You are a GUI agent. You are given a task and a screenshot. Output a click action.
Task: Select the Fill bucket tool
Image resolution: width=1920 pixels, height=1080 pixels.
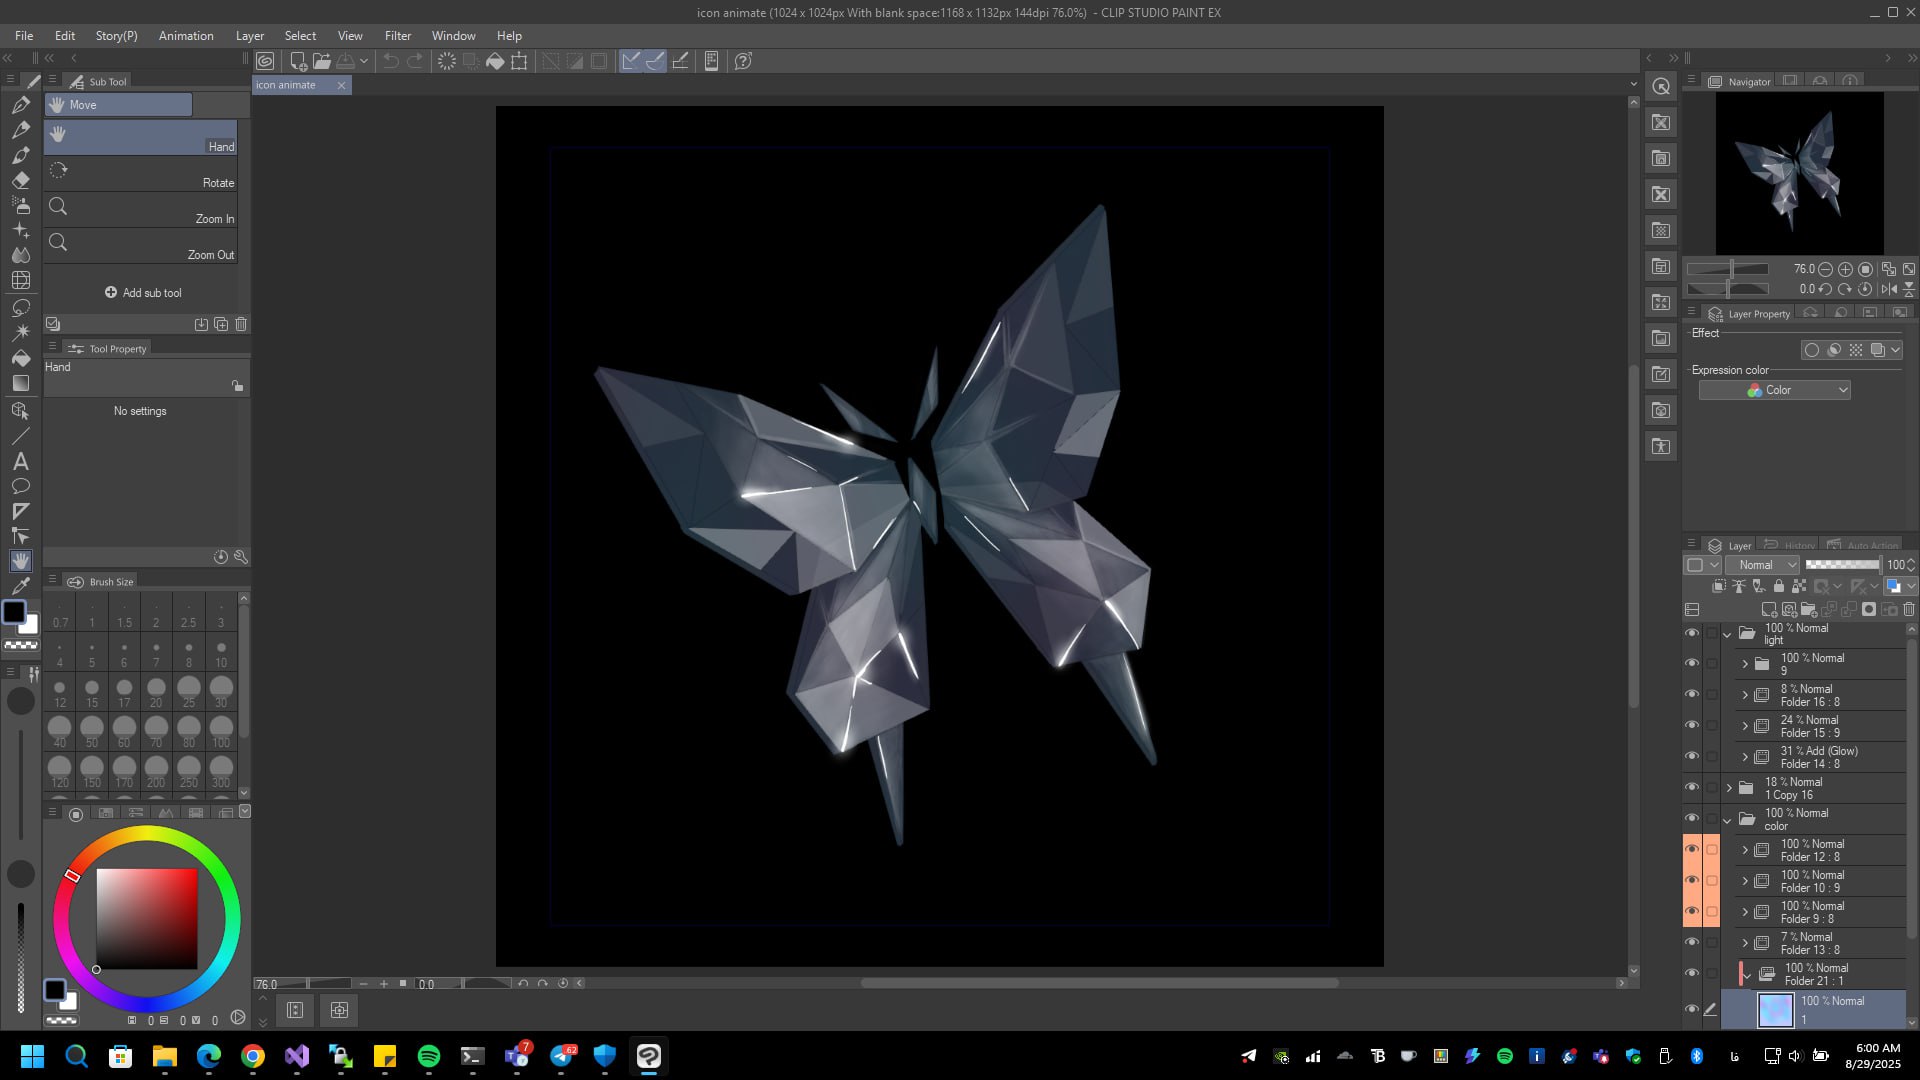(21, 358)
